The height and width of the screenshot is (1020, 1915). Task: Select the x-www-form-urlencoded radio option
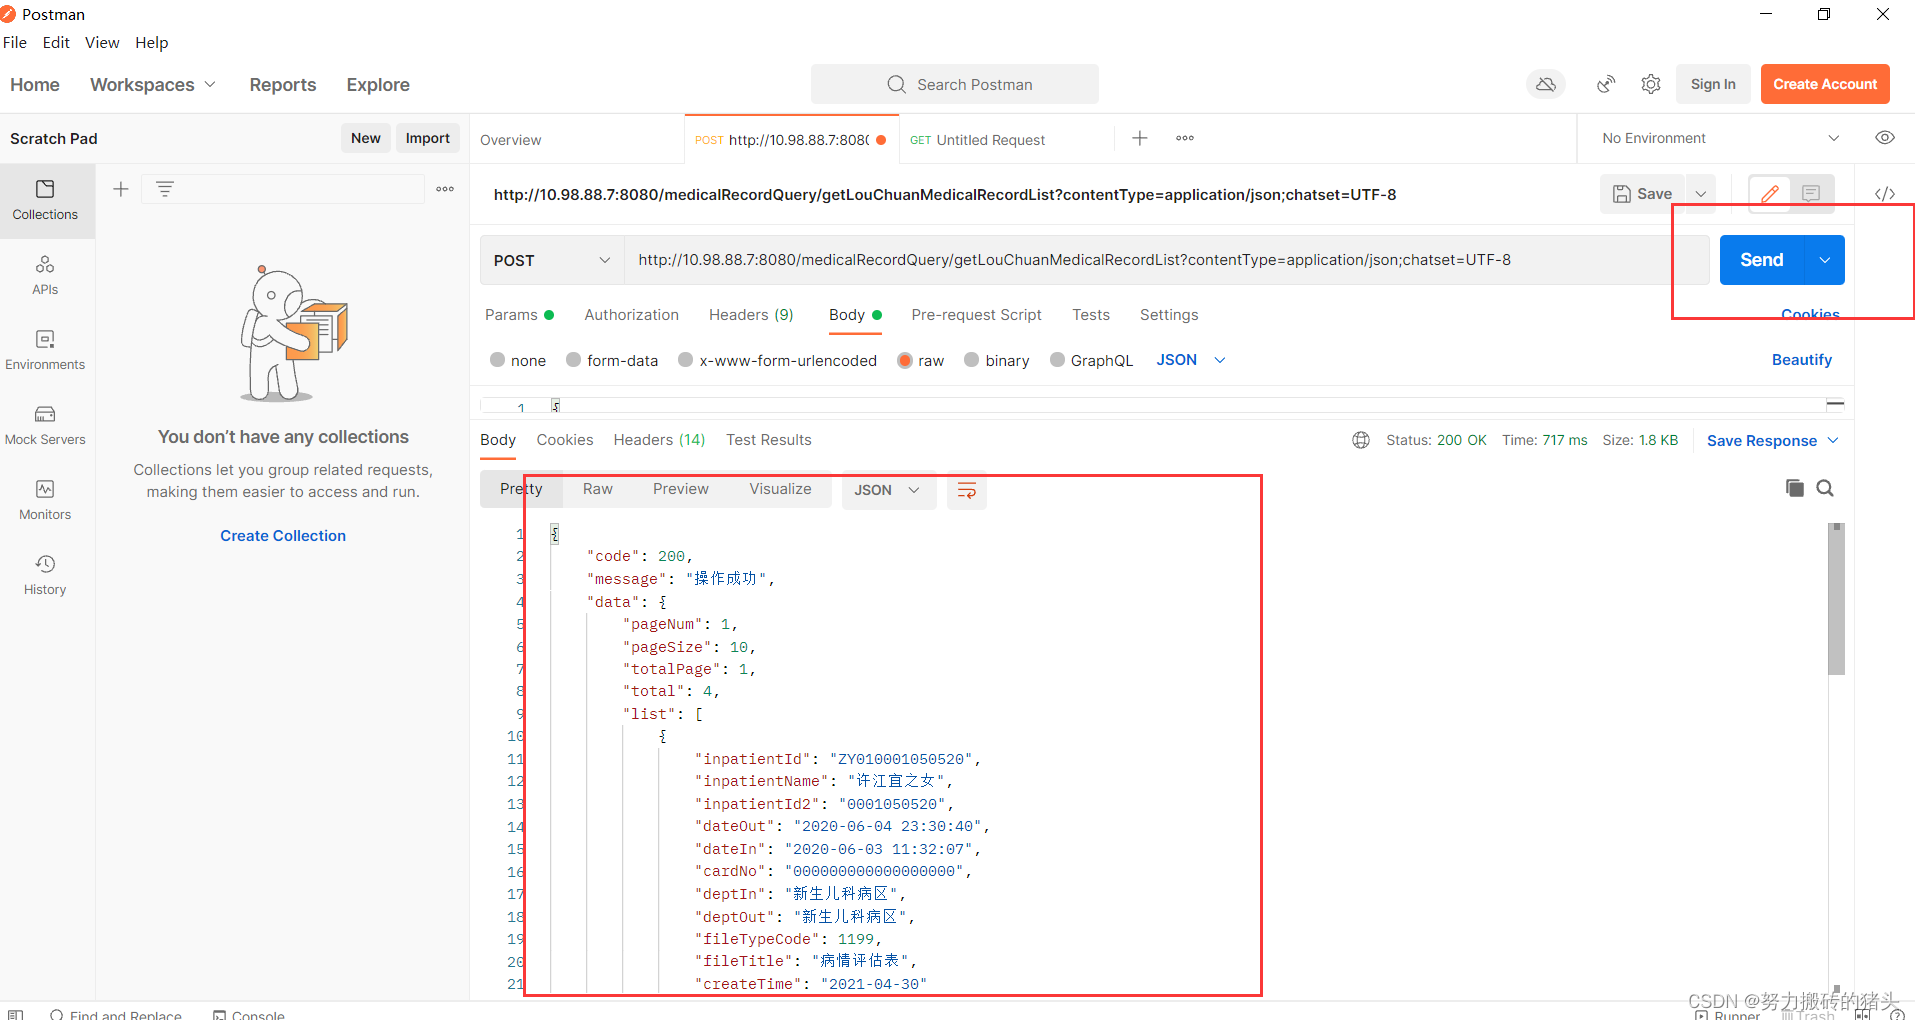coord(685,360)
